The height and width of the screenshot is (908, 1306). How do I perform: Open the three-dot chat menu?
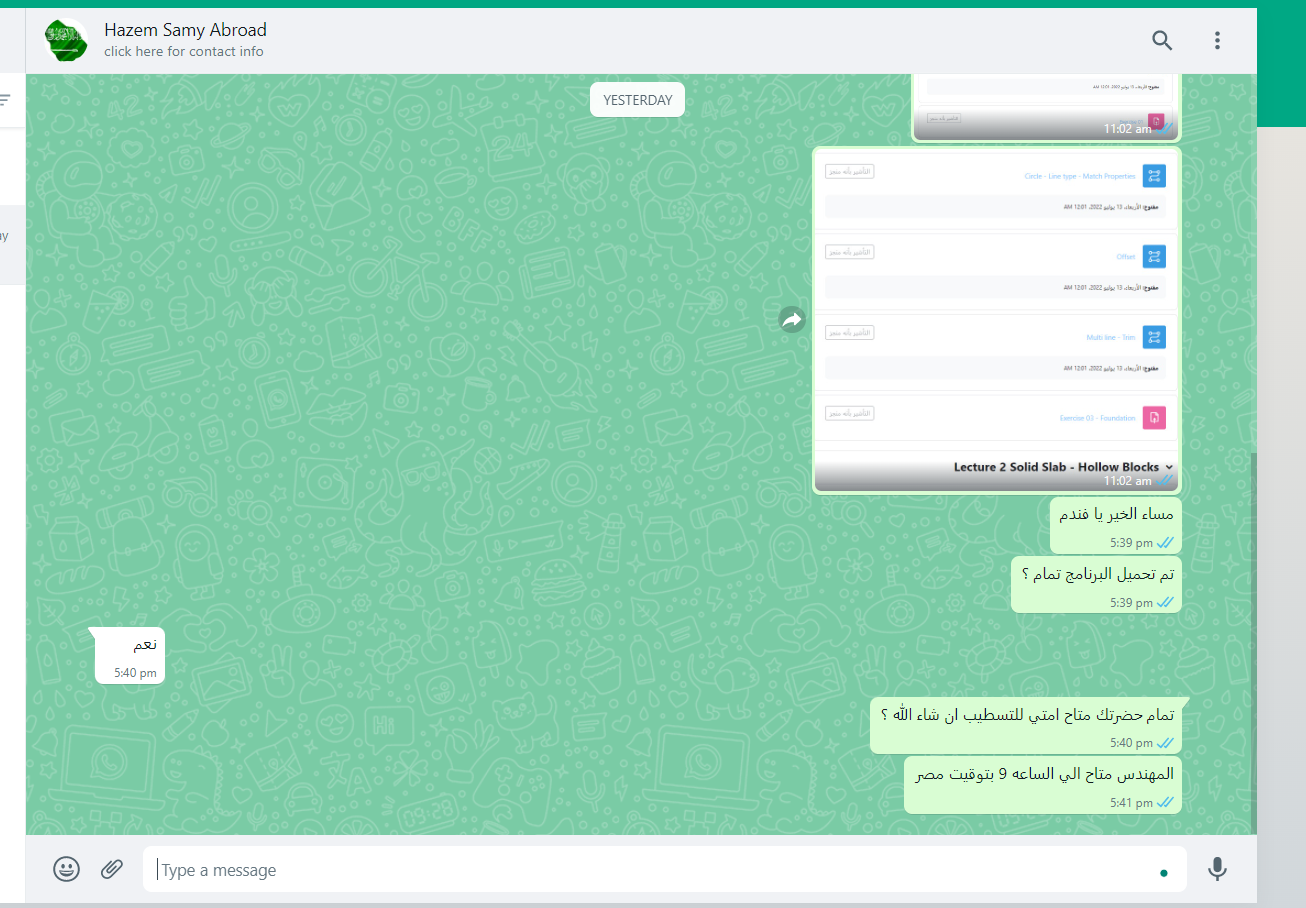[1217, 40]
